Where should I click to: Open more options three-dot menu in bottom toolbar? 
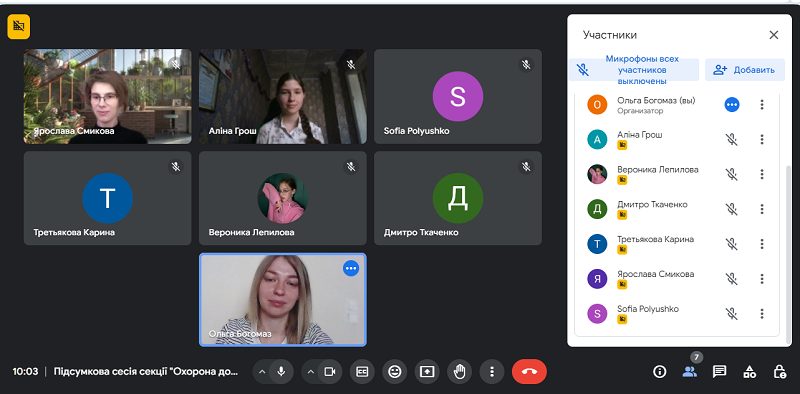tap(492, 372)
